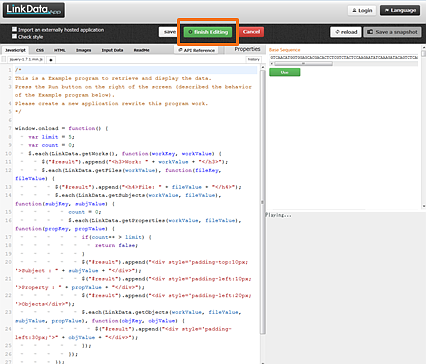Screen dimensions: 426x364
Task: Click the Base Sequence heading
Action: click(x=285, y=50)
